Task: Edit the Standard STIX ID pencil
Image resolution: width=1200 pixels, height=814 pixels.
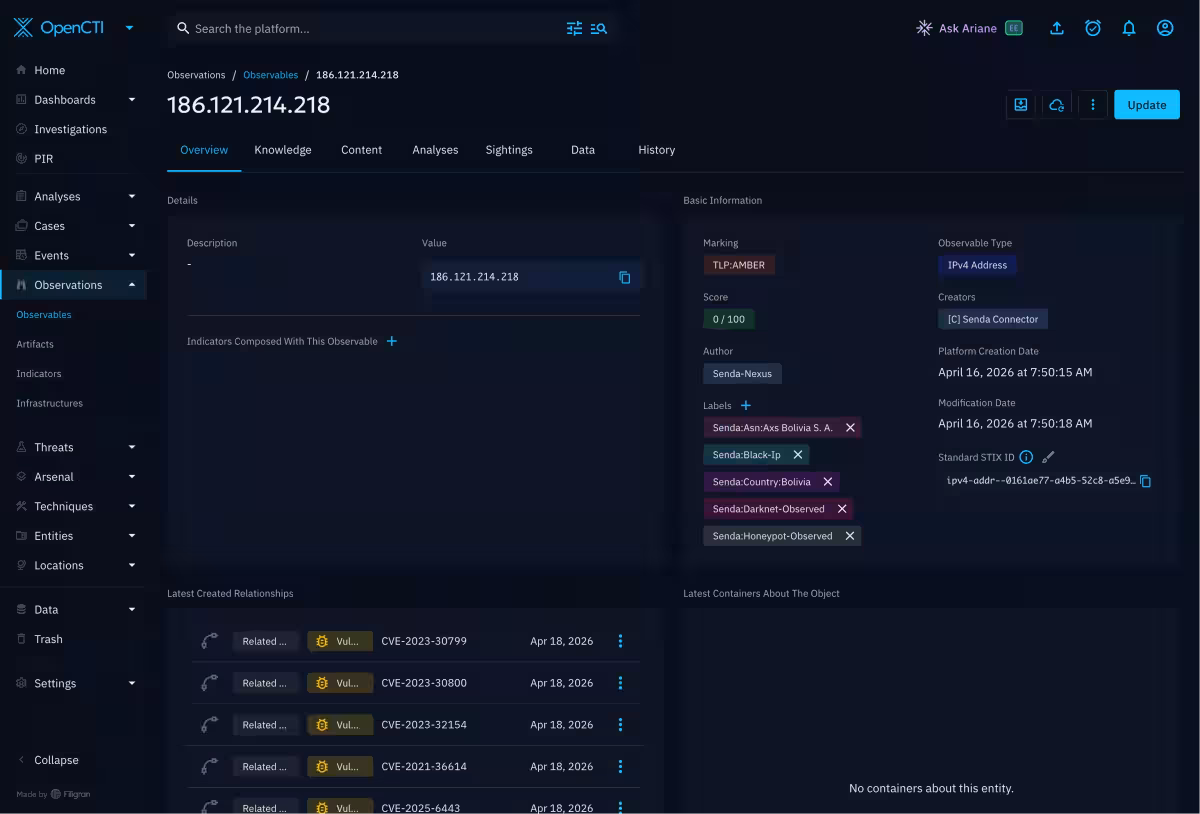Action: tap(1048, 457)
